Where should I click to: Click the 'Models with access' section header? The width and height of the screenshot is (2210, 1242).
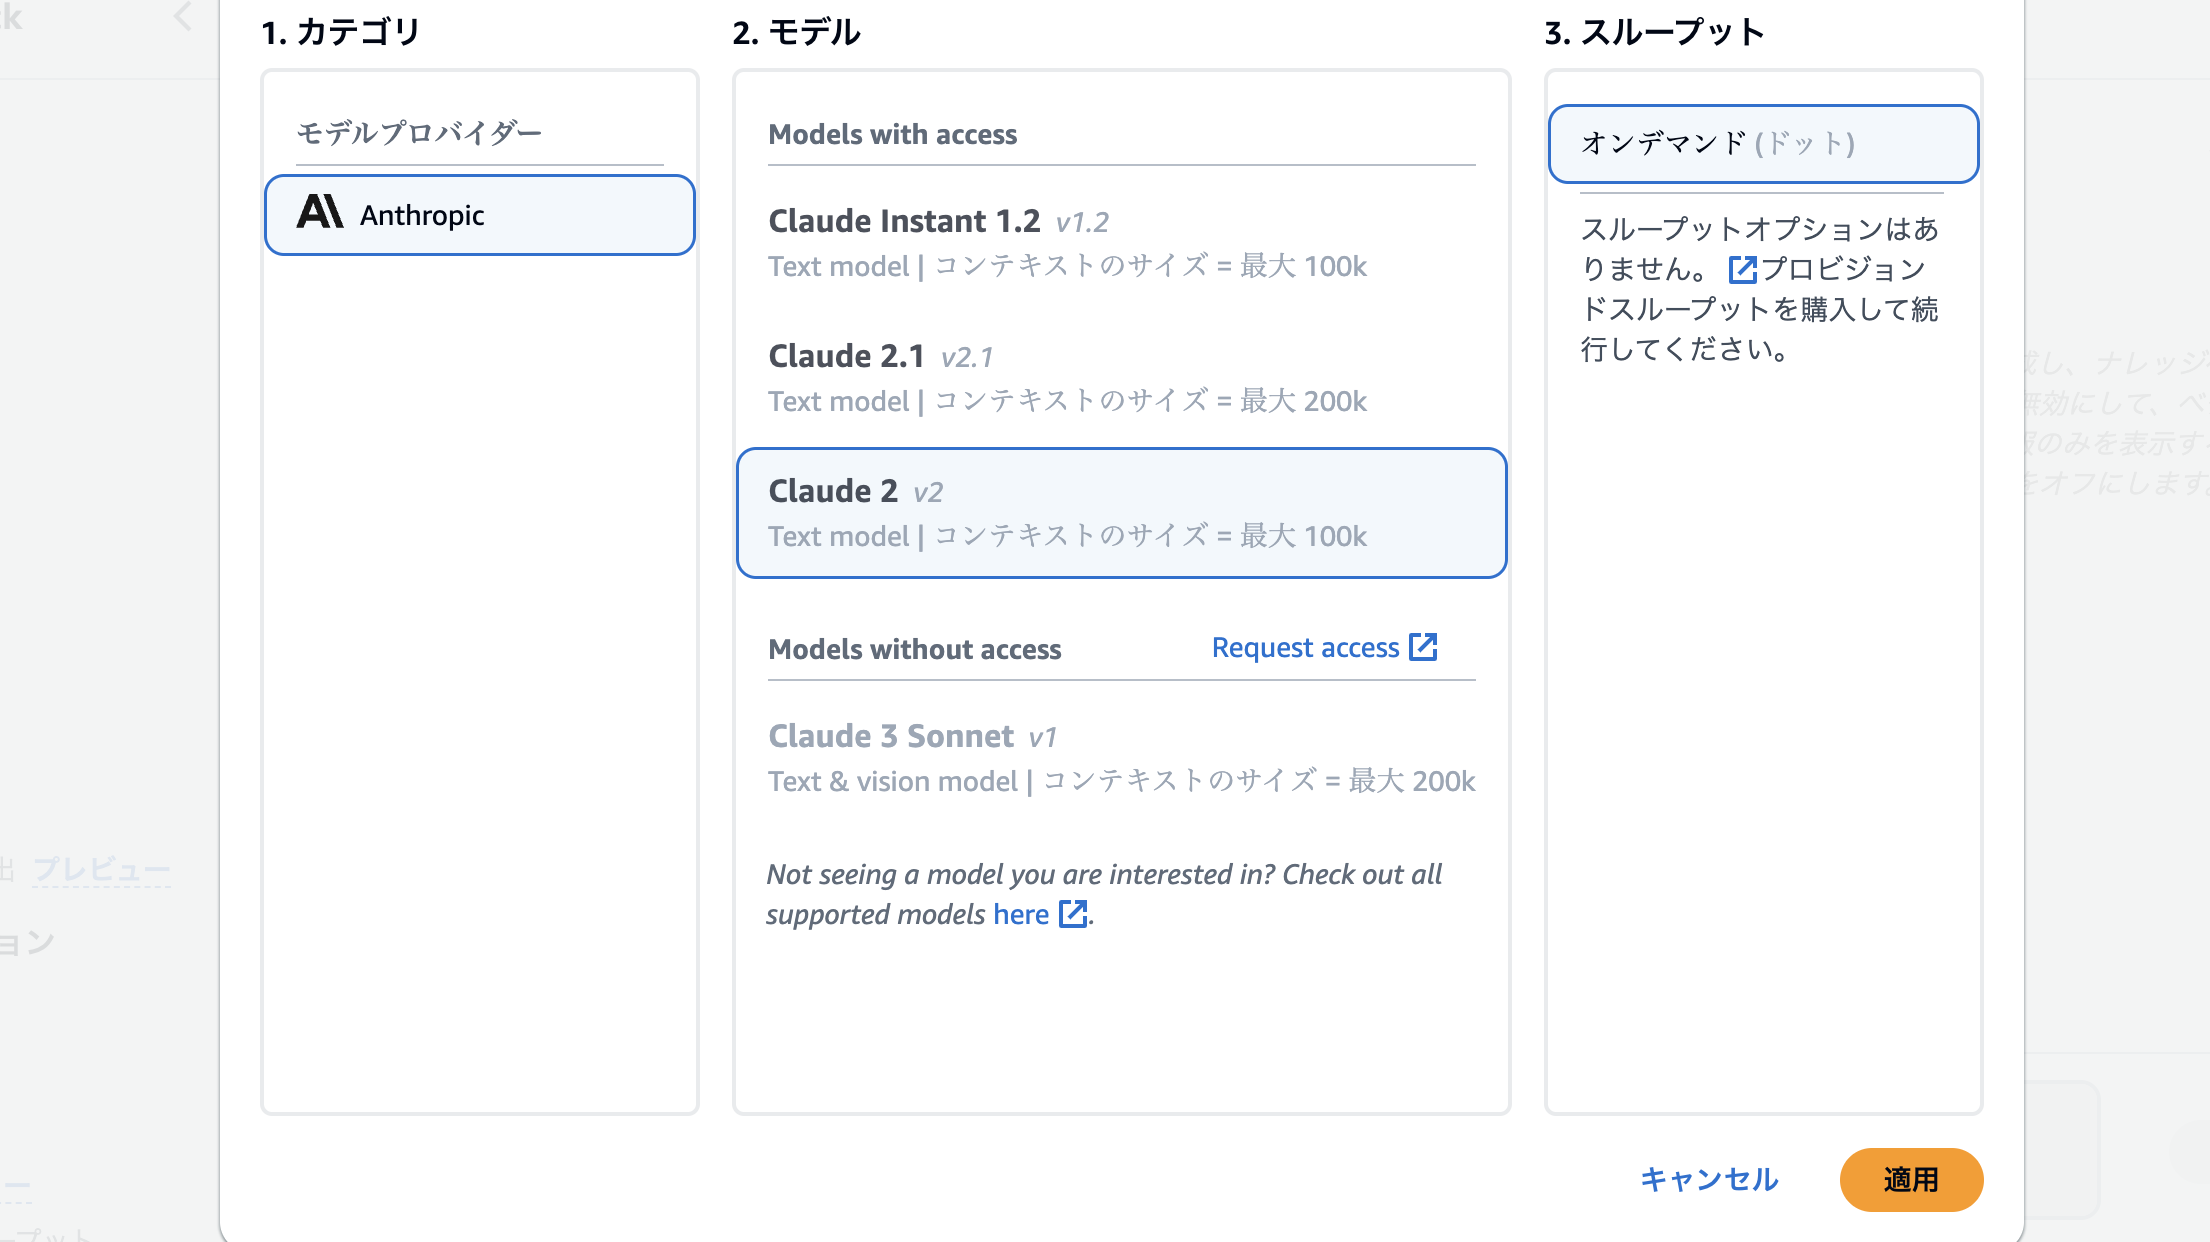coord(892,135)
